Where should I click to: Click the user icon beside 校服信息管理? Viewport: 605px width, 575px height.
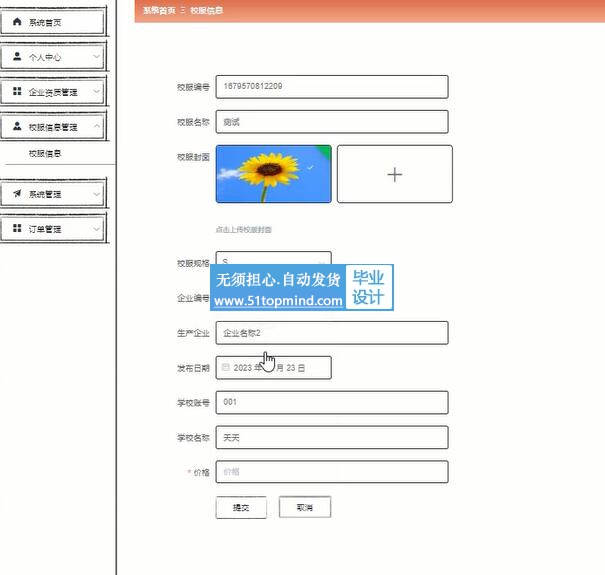17,126
